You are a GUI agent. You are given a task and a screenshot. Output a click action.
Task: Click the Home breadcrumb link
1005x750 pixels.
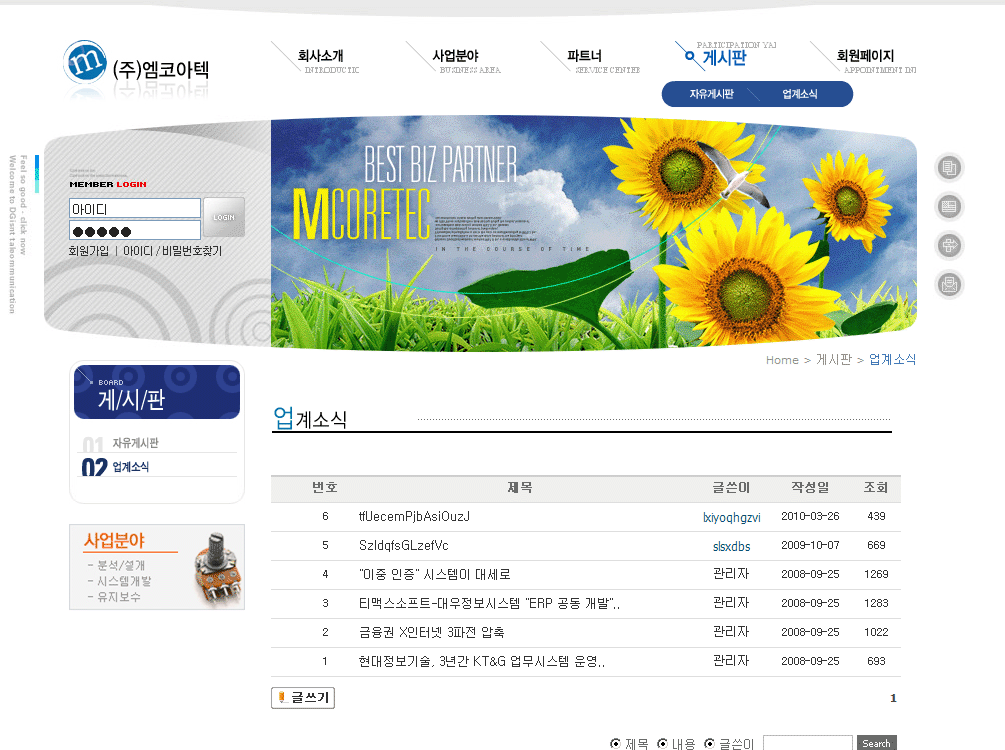point(782,360)
